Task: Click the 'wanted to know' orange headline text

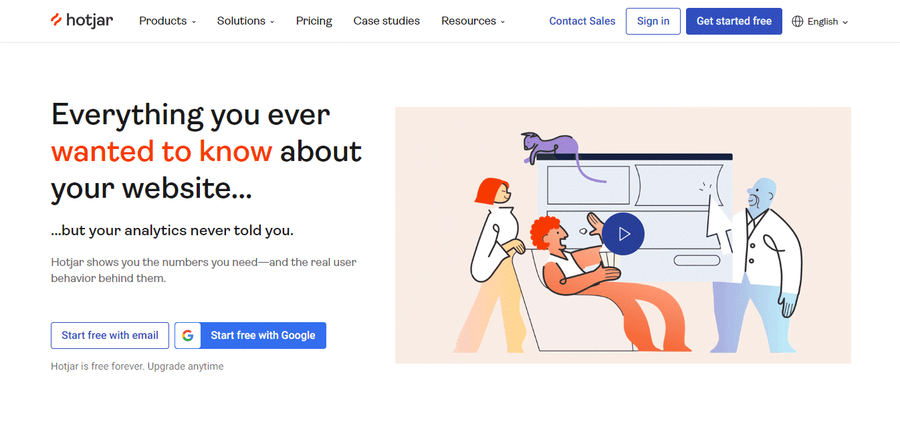Action: 161,151
